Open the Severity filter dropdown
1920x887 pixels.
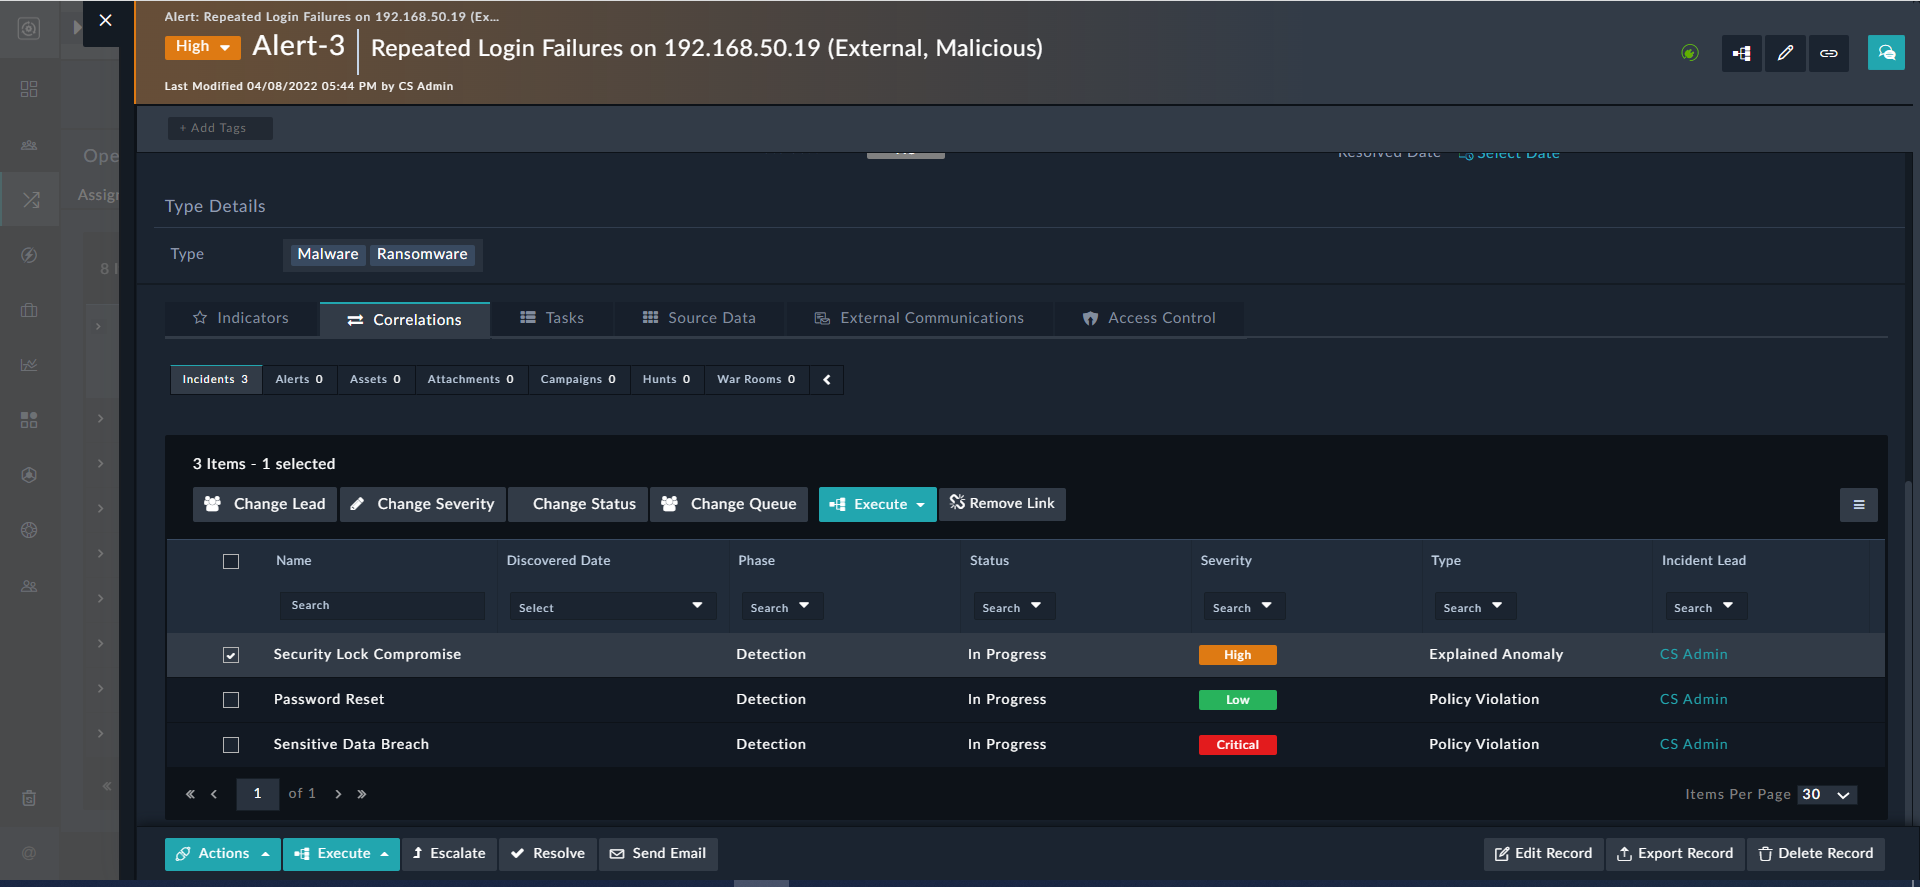(1244, 607)
